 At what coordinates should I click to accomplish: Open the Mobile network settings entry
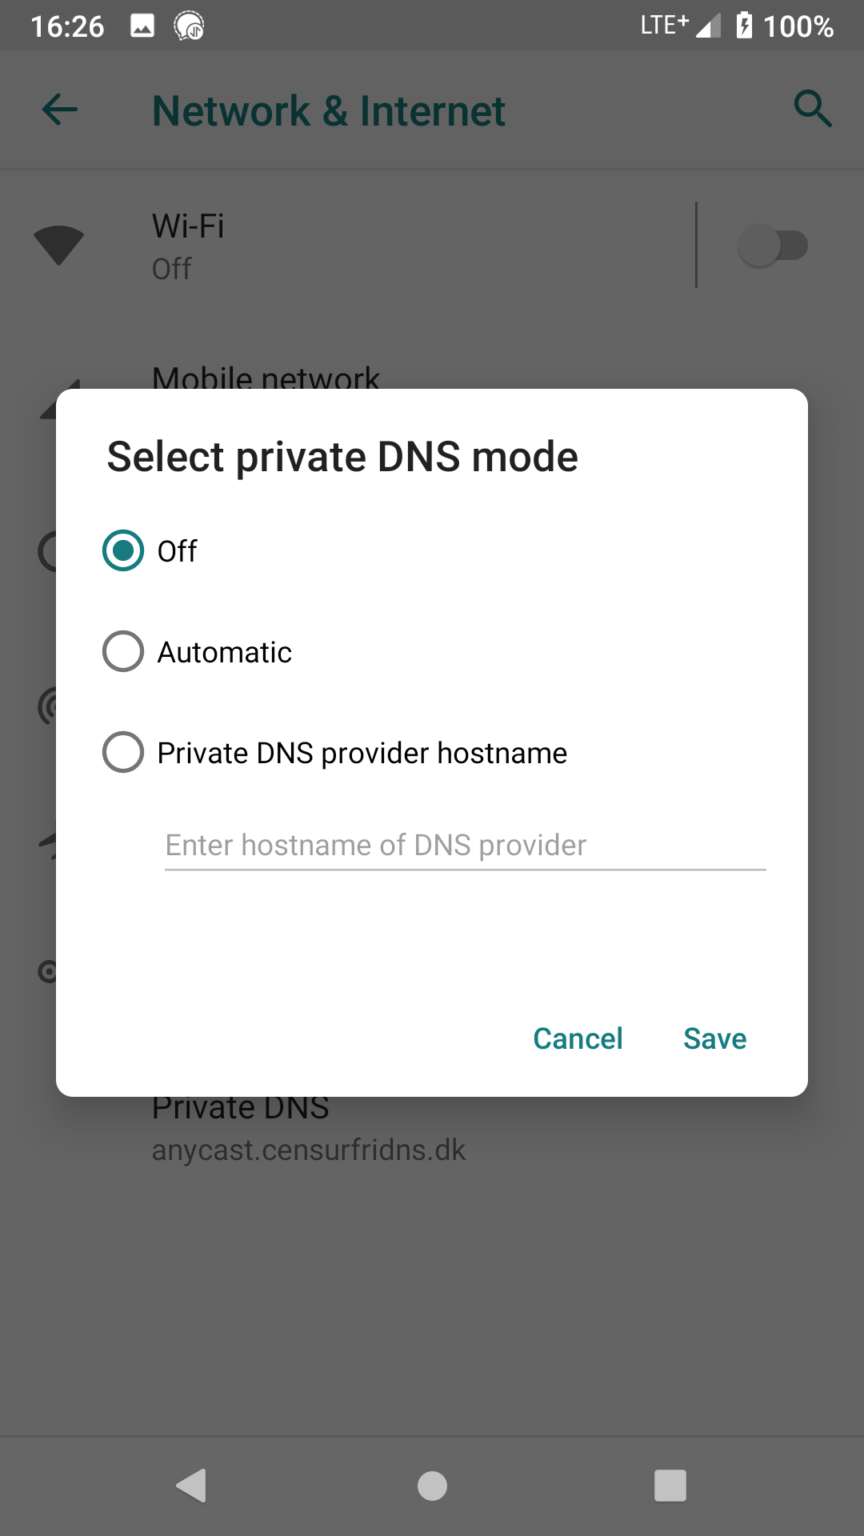266,379
